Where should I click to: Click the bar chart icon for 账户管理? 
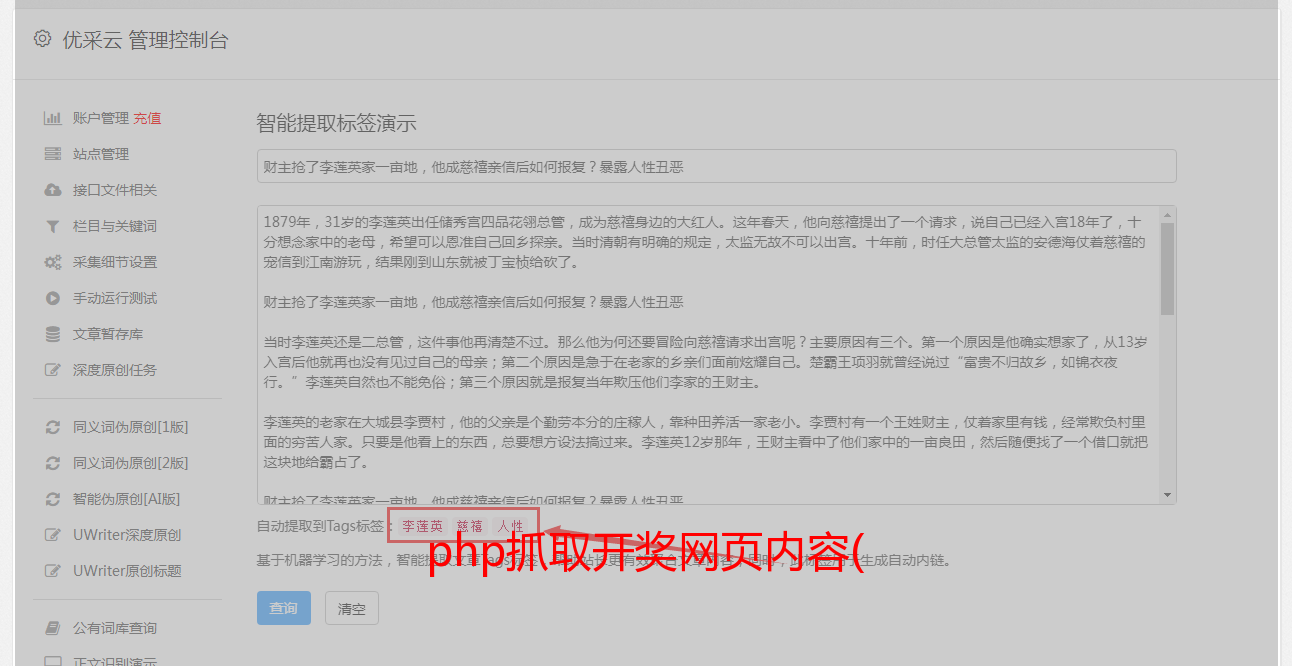53,118
